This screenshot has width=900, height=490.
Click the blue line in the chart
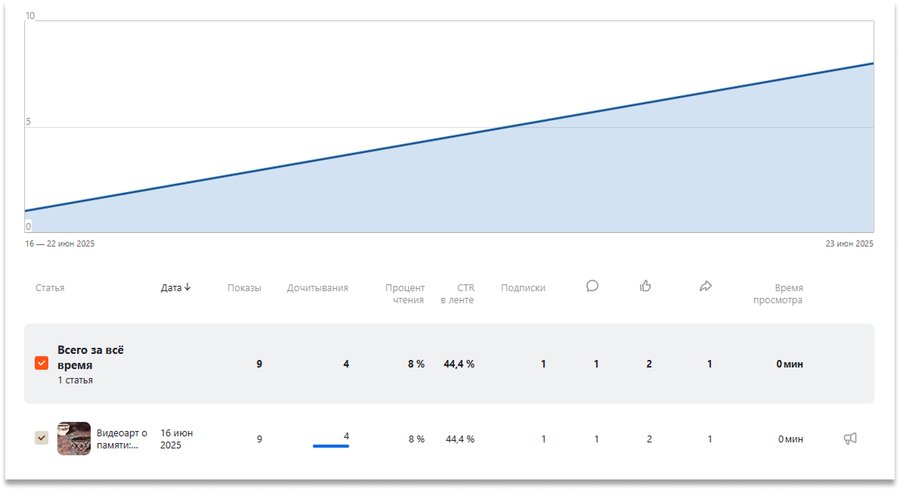pos(449,137)
